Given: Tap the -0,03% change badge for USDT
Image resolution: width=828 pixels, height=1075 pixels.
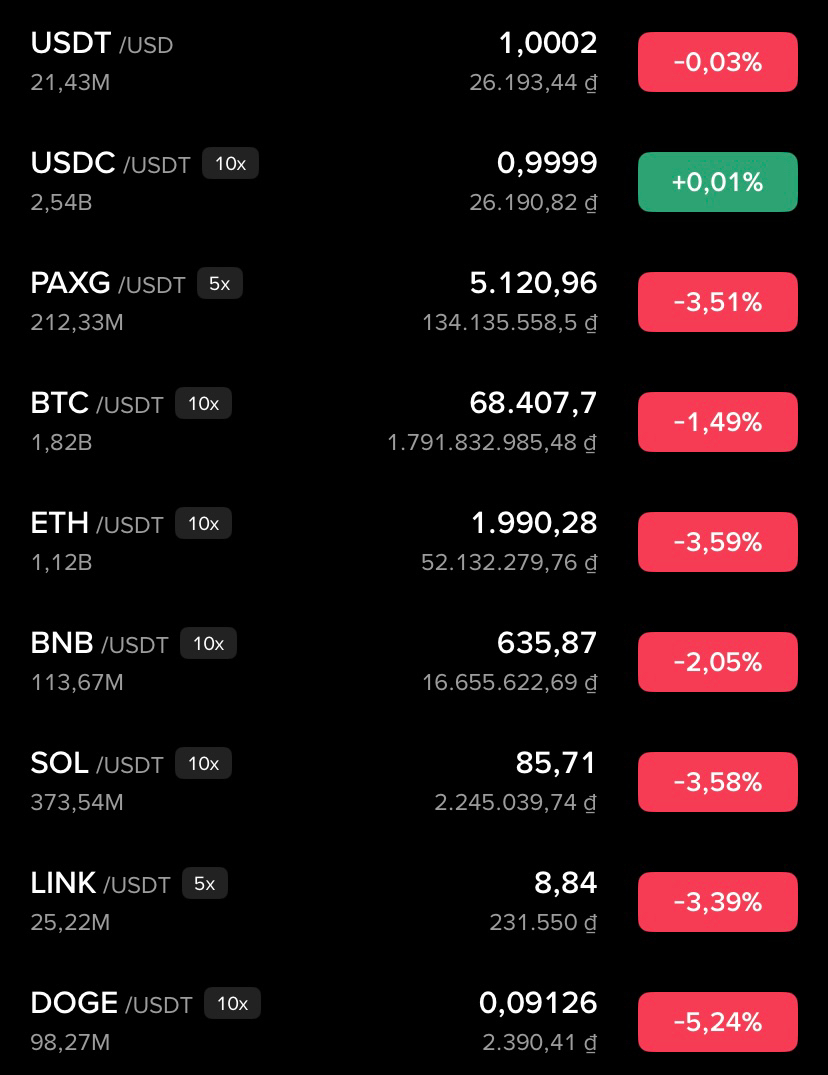Looking at the screenshot, I should (x=718, y=62).
